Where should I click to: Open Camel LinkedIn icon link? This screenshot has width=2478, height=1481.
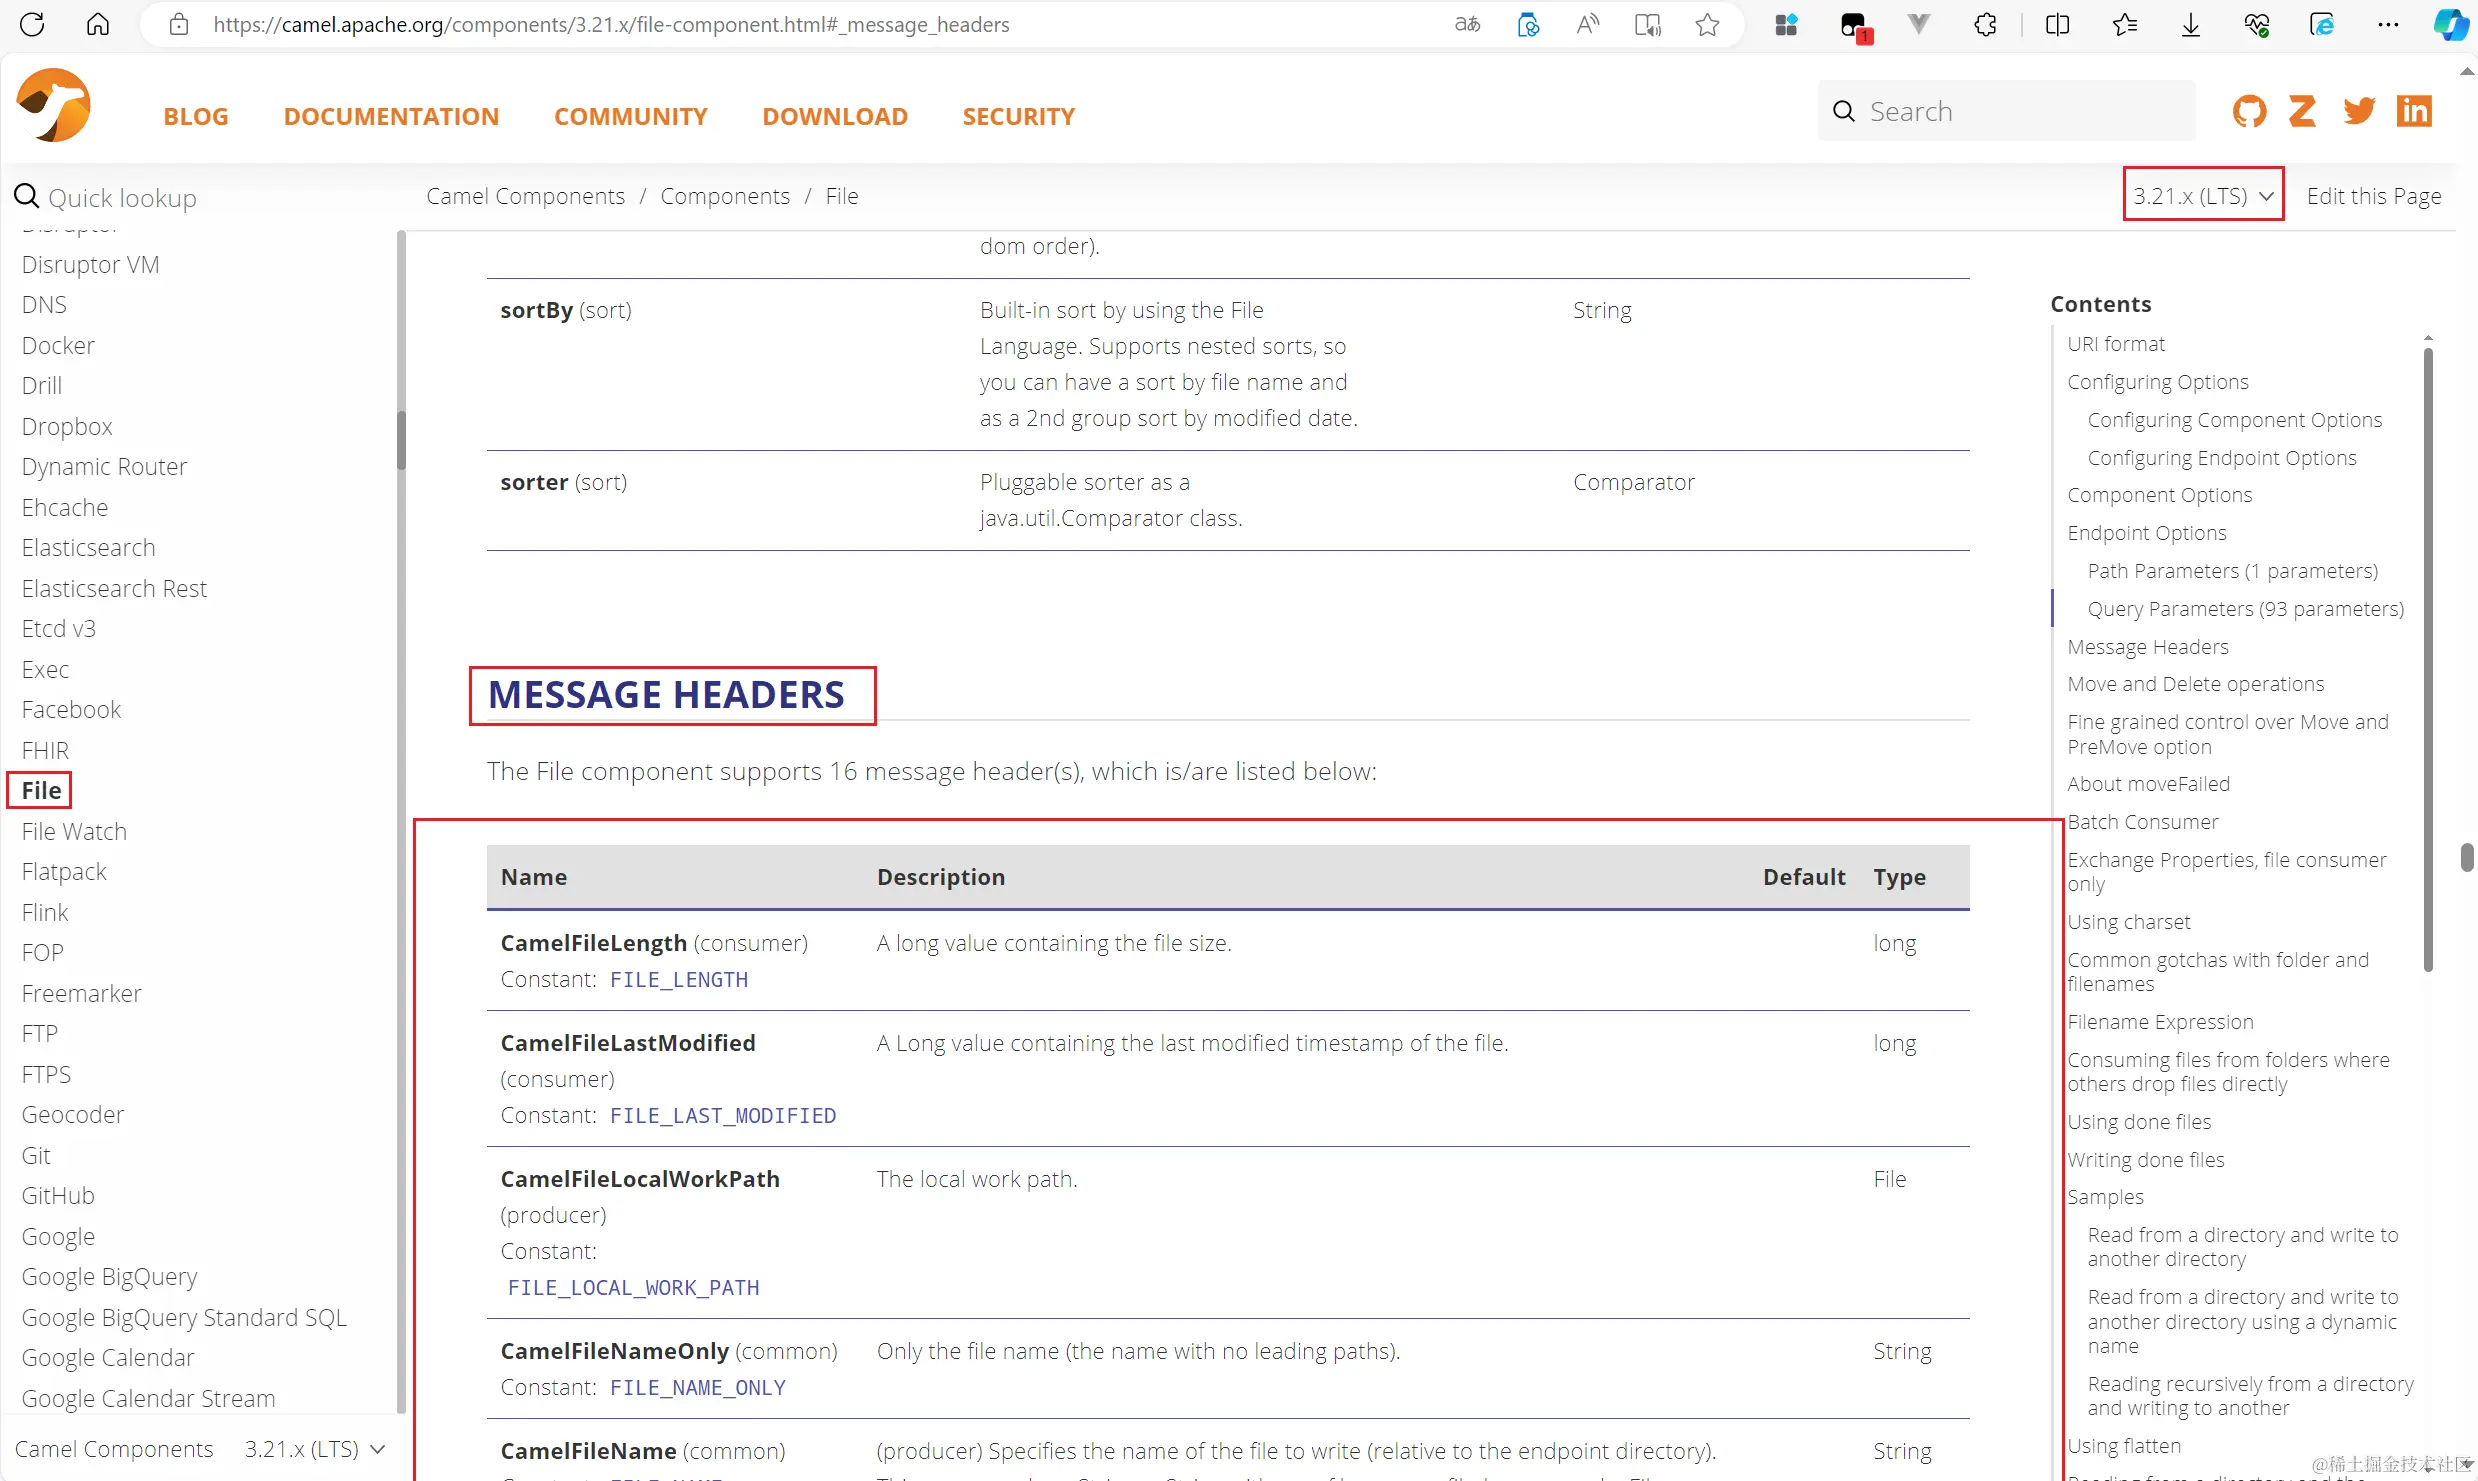(x=2414, y=111)
